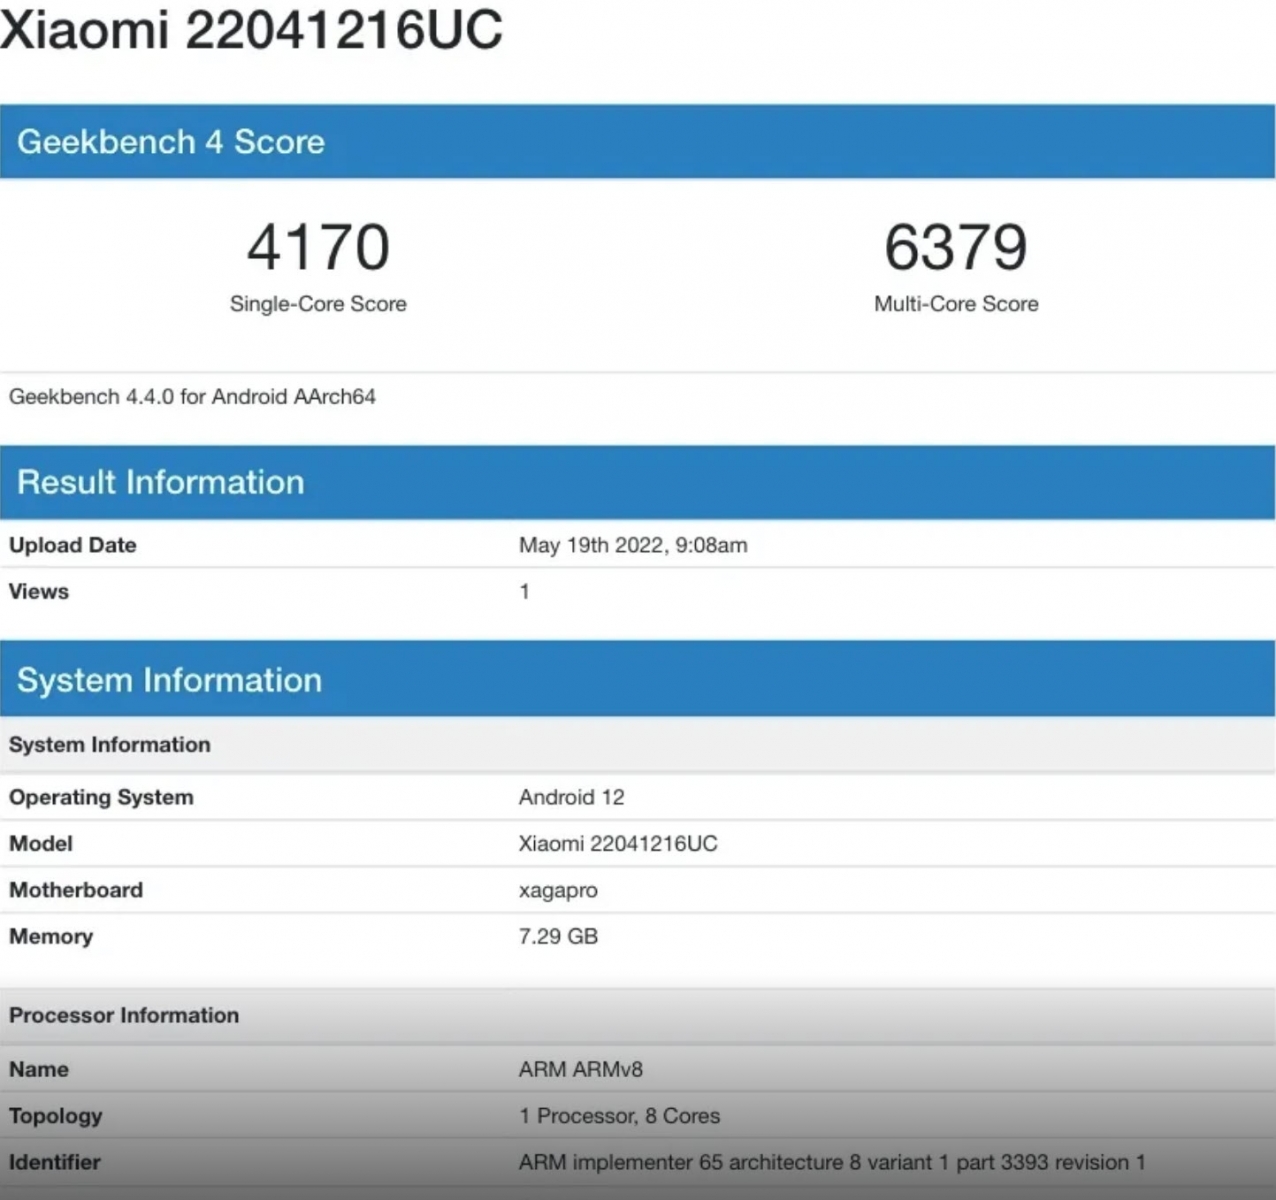This screenshot has height=1200, width=1276.
Task: Click the Xiaomi 22041216UC model value
Action: pos(617,843)
